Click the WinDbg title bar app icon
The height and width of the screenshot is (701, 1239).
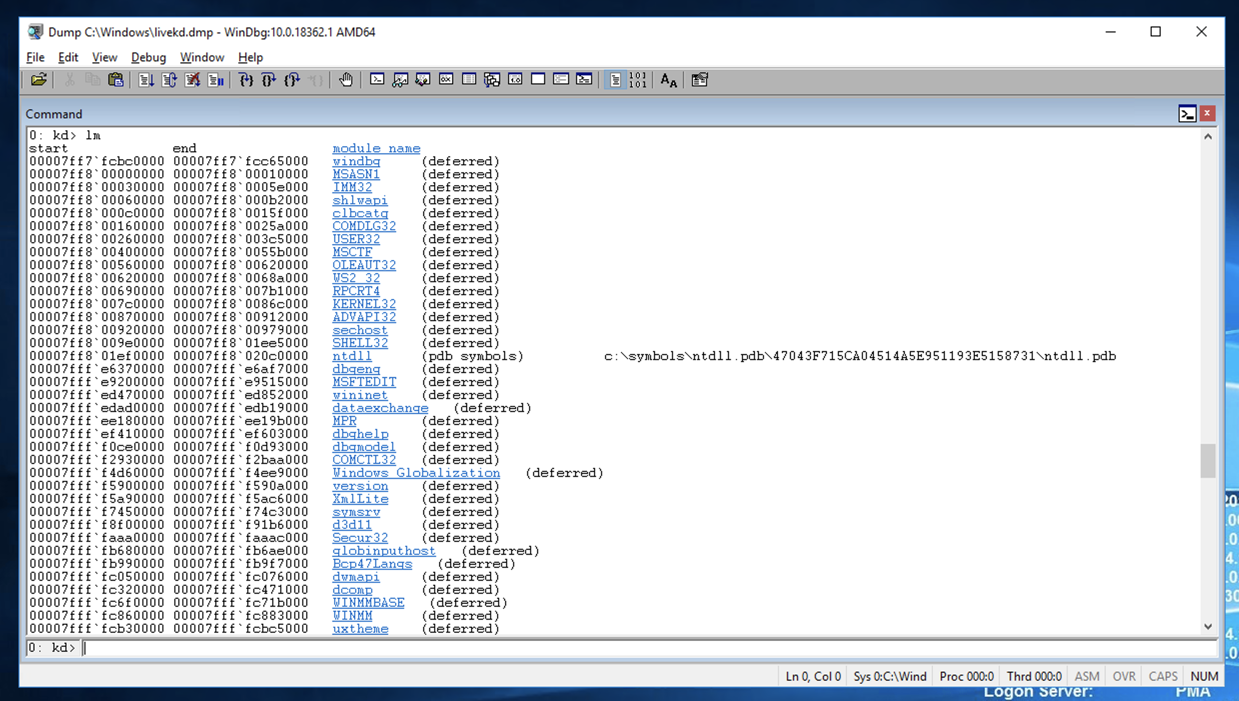[x=35, y=32]
